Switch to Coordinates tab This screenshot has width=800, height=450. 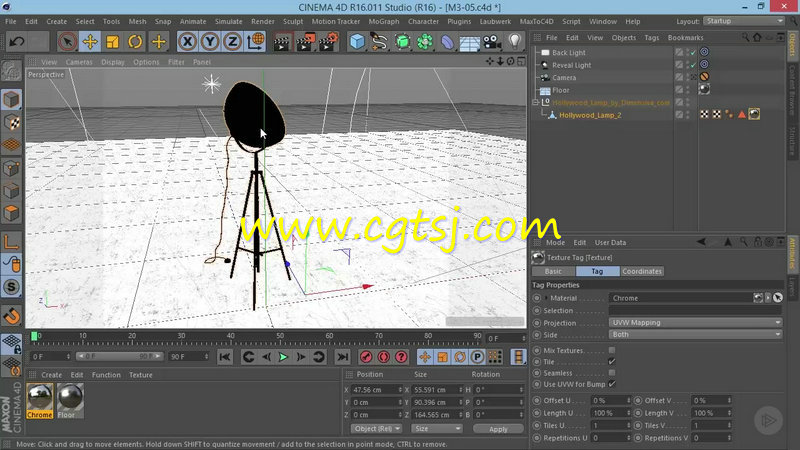click(x=642, y=271)
